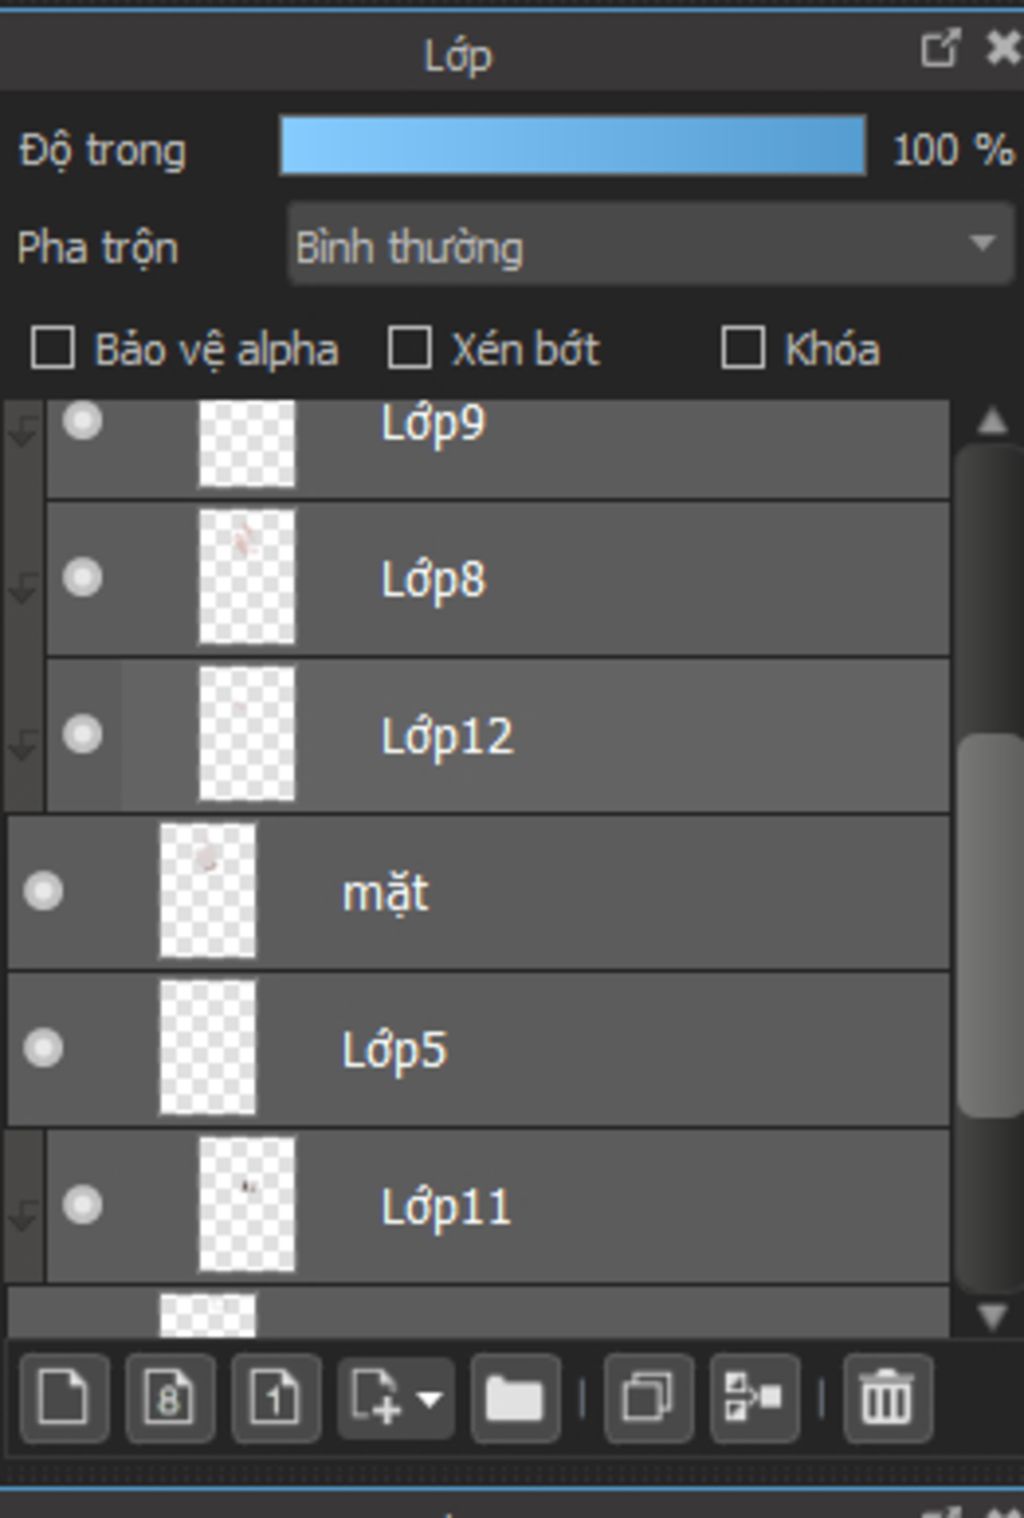1024x1518 pixels.
Task: Open the add-layer options dropdown arrow
Action: tap(430, 1398)
